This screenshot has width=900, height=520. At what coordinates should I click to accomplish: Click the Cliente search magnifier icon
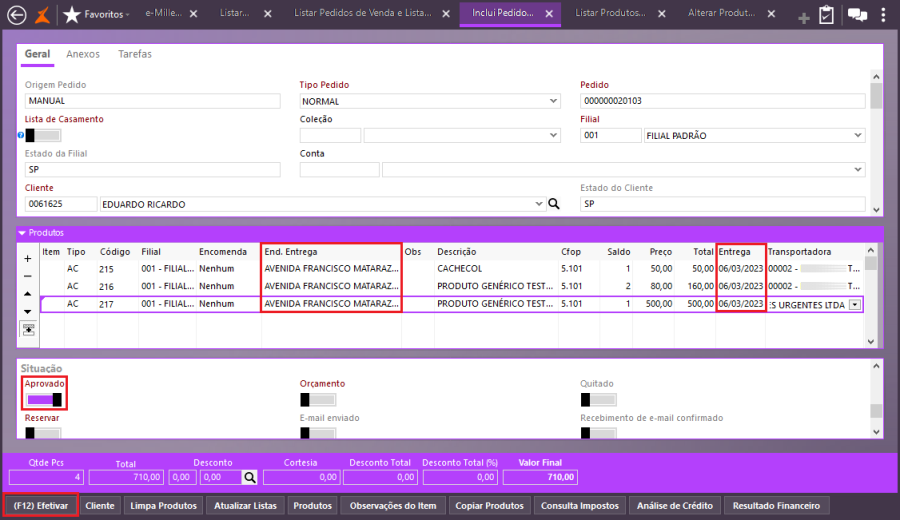pos(554,204)
